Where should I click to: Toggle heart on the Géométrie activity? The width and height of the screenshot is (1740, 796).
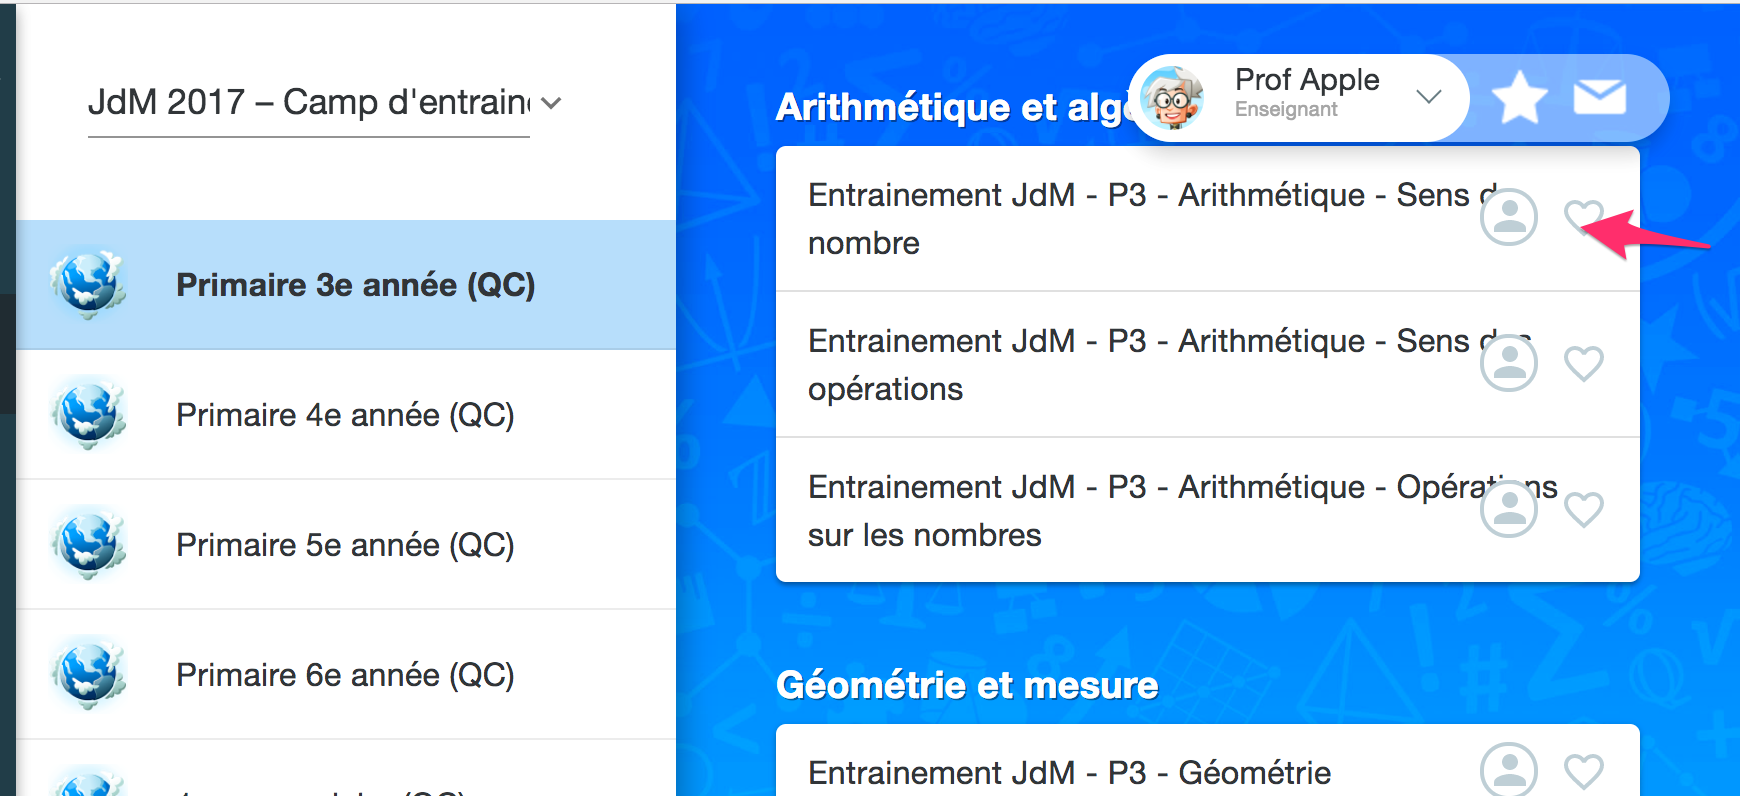[1583, 771]
